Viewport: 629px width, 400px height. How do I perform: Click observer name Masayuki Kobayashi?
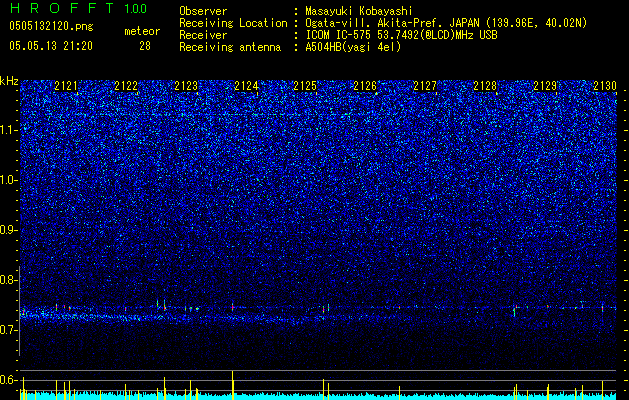point(359,11)
